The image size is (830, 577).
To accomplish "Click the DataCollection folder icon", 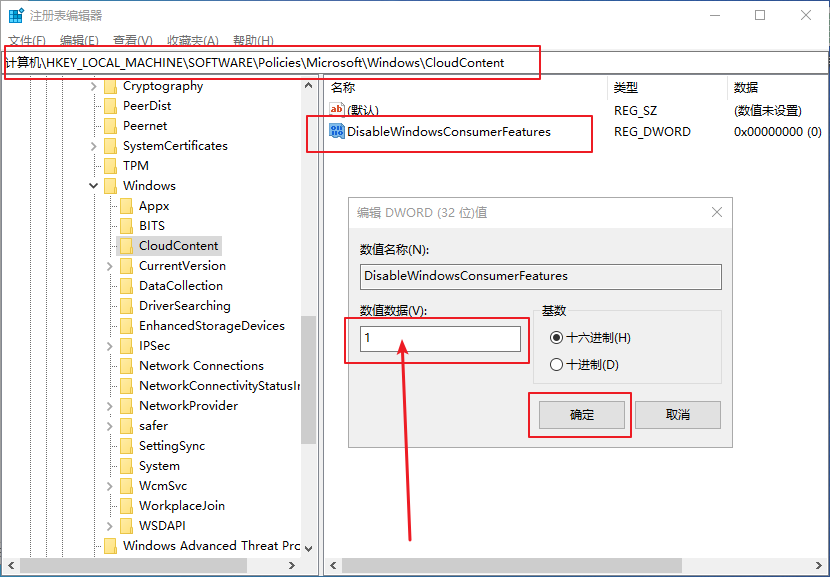I will pyautogui.click(x=126, y=286).
